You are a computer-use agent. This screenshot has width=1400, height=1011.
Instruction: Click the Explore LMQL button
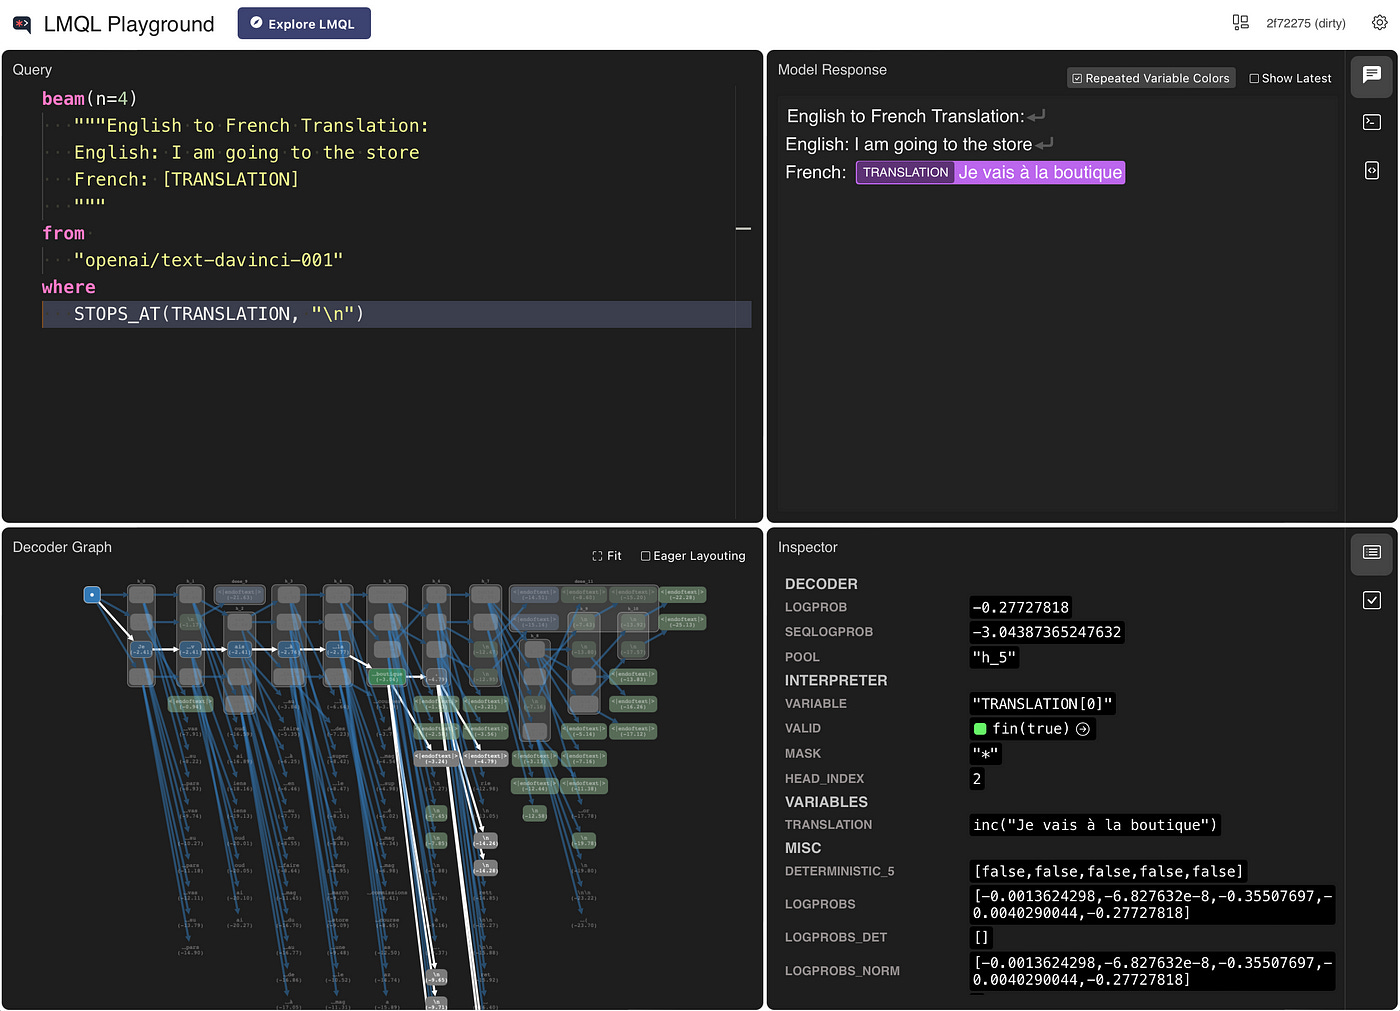coord(303,23)
